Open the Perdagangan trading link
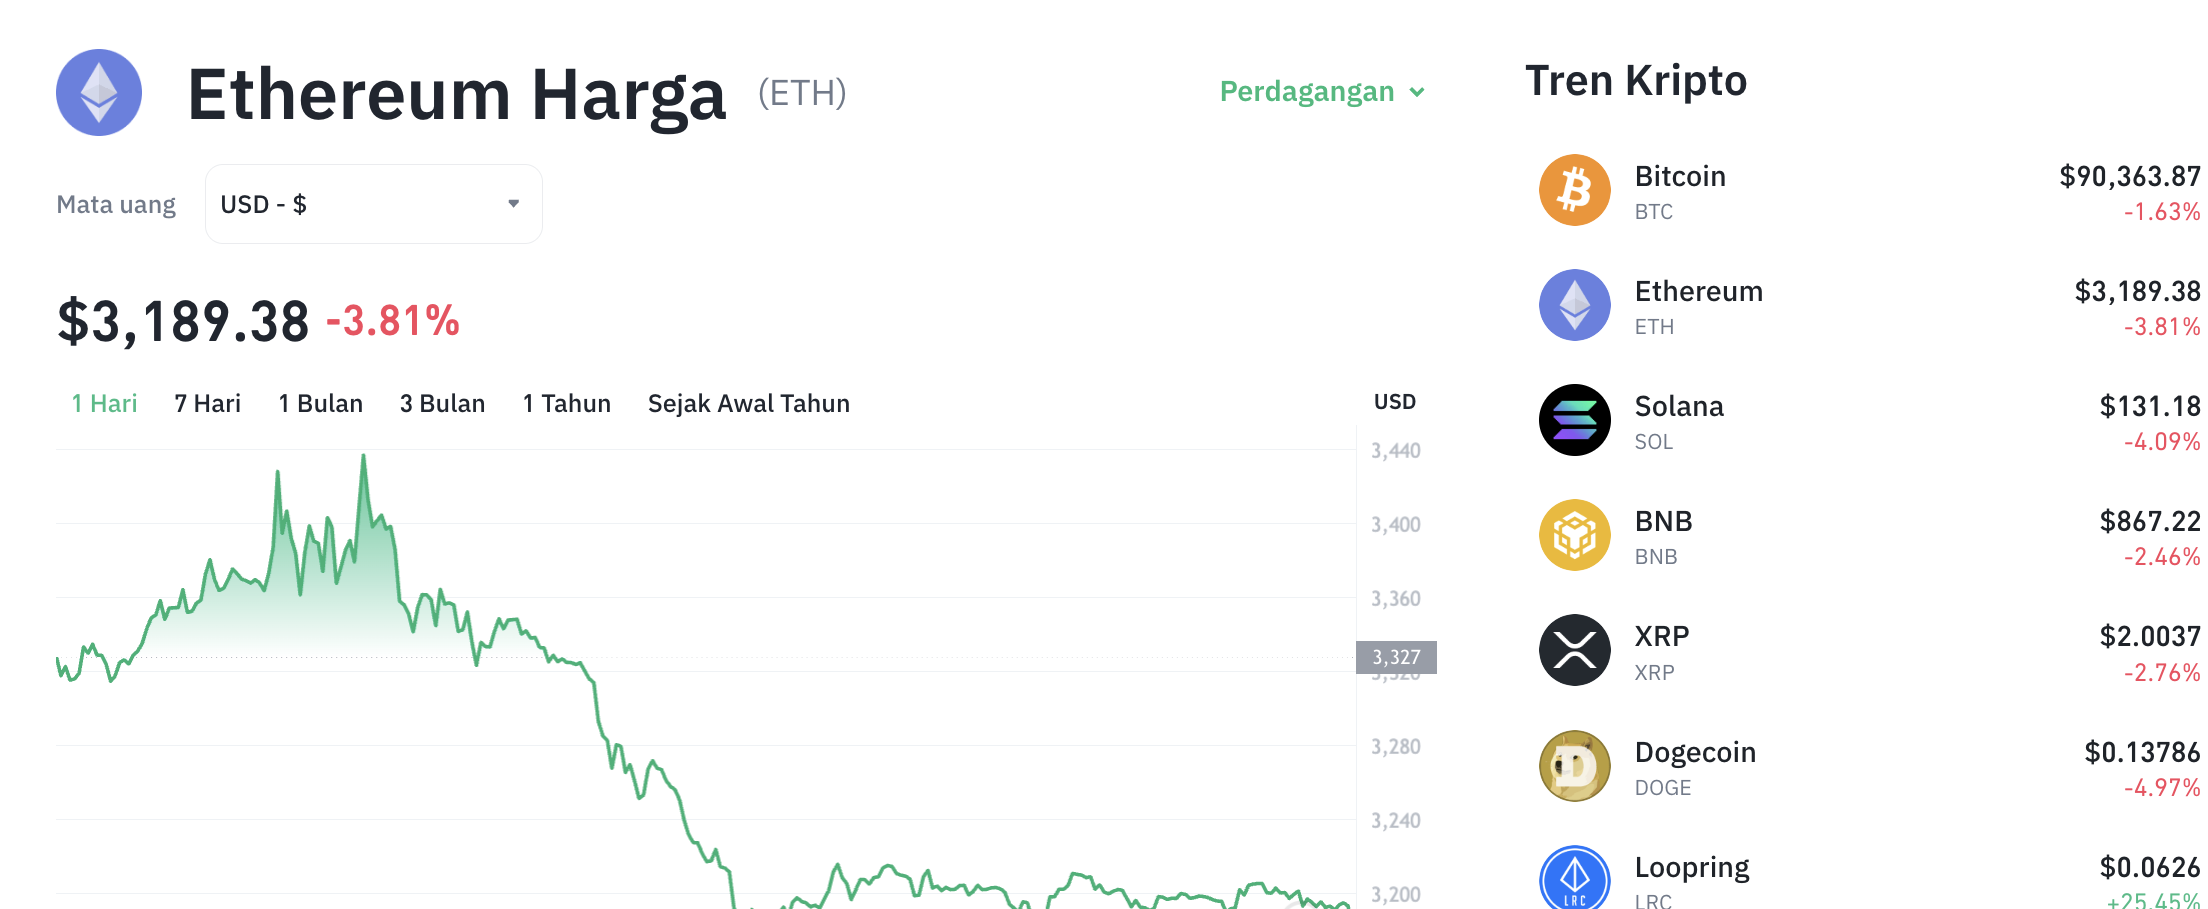 [x=1307, y=91]
